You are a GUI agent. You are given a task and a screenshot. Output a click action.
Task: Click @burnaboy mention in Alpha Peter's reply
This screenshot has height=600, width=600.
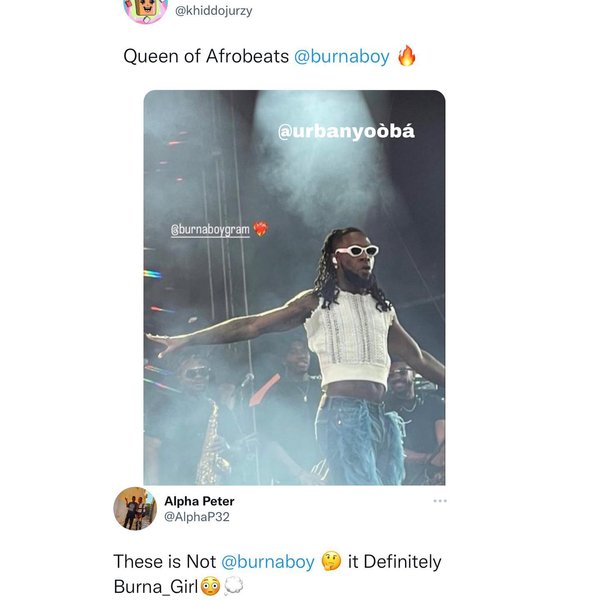coord(268,562)
